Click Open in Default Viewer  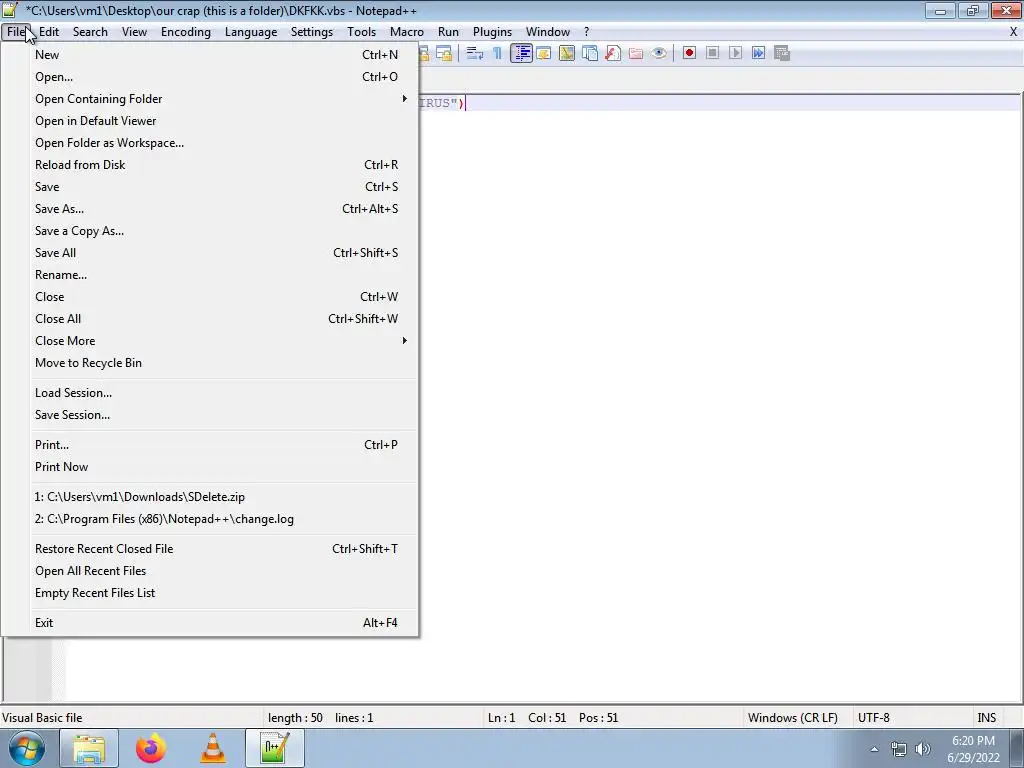pyautogui.click(x=209, y=121)
